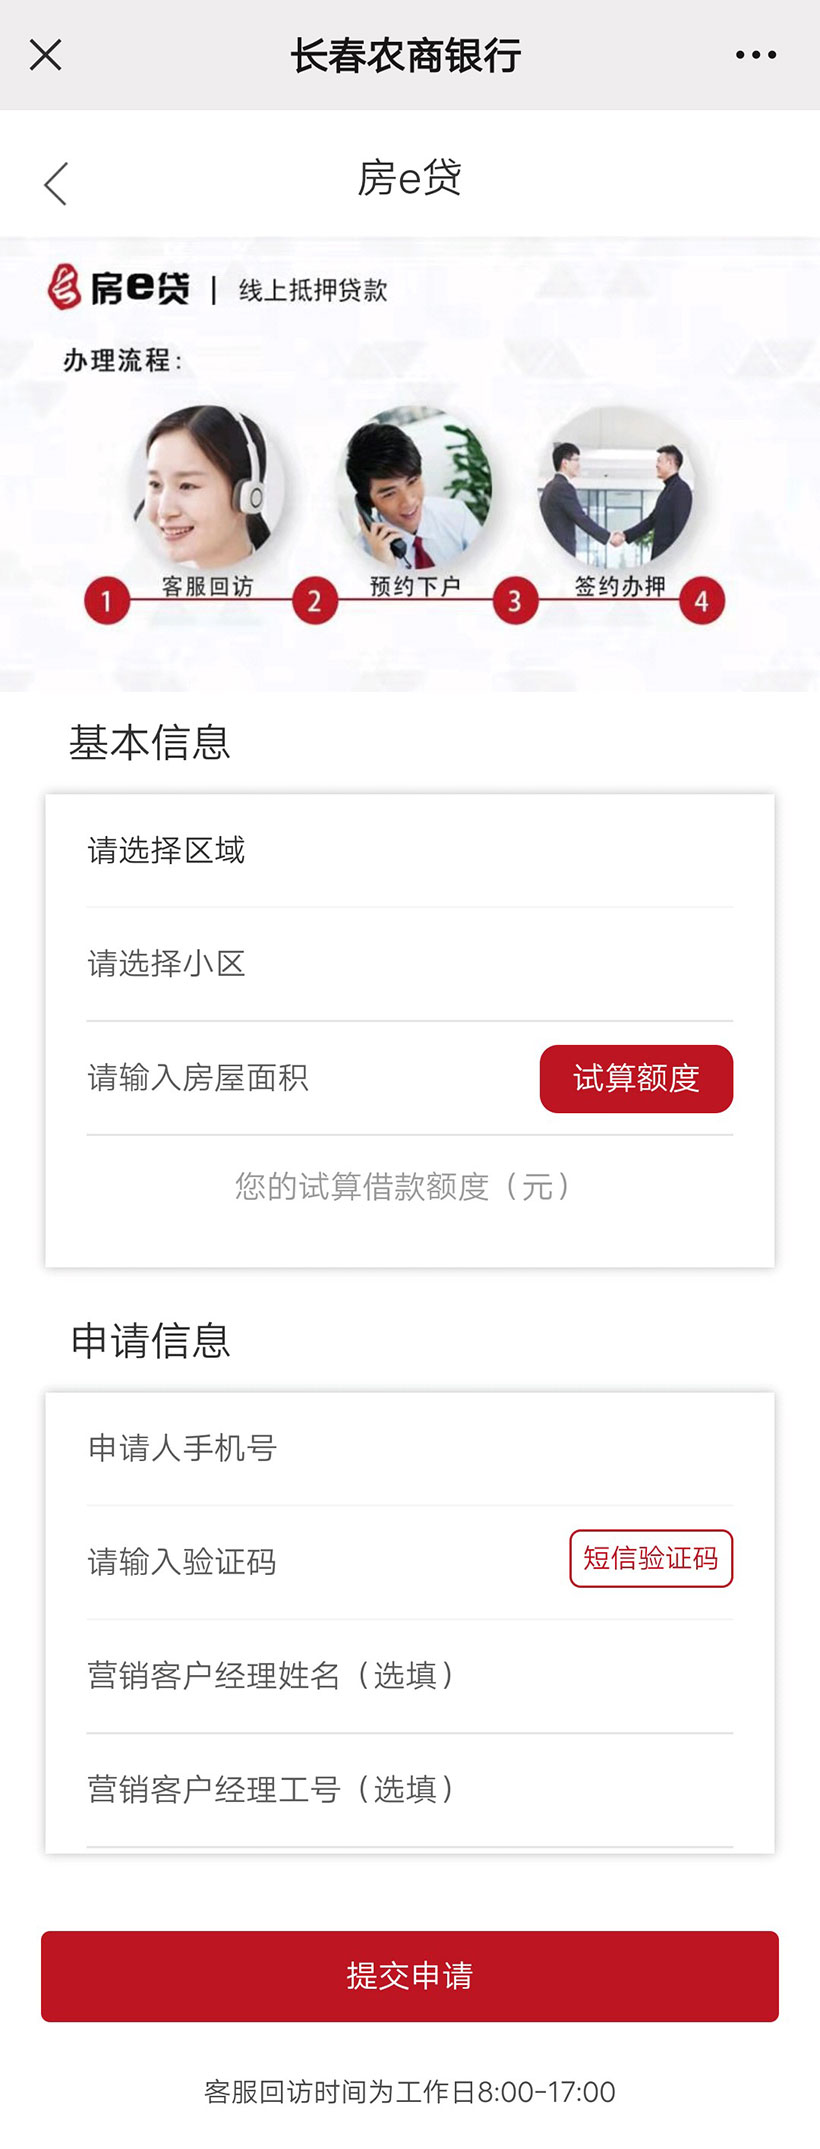Open the 请选择小区 community selector
The width and height of the screenshot is (820, 2149).
click(409, 964)
